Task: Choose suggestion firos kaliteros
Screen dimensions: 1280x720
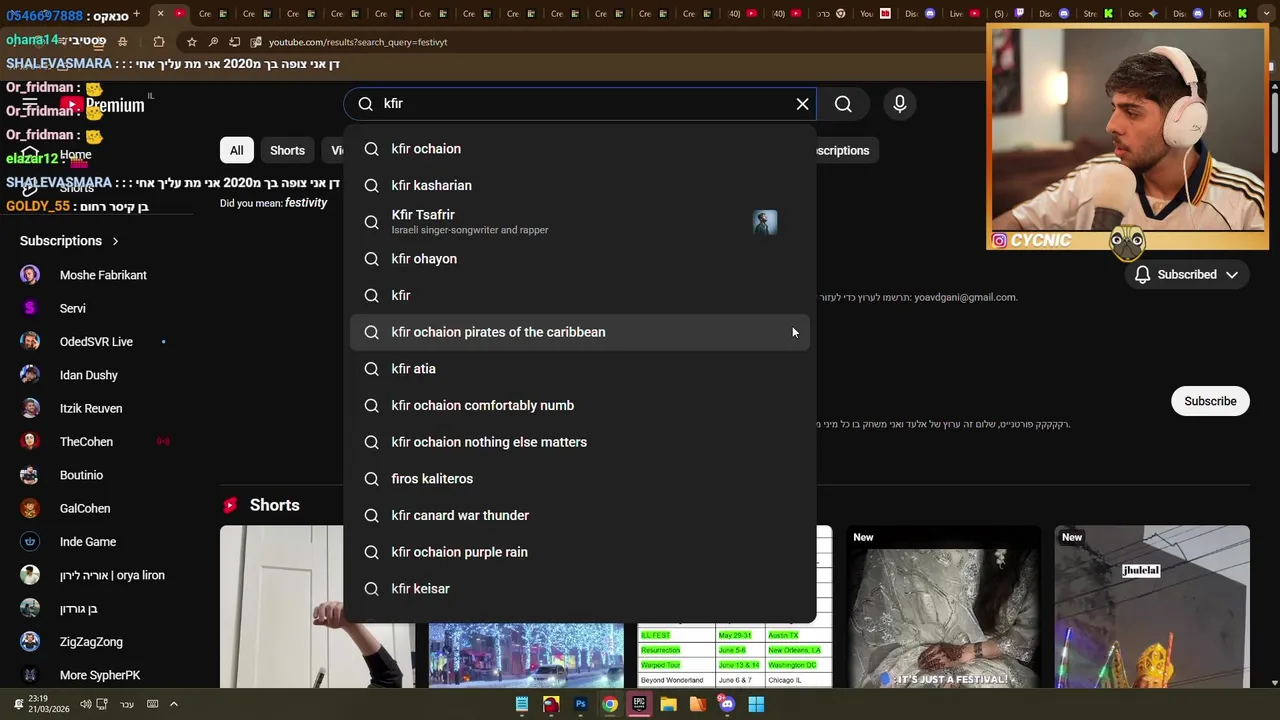Action: tap(580, 479)
